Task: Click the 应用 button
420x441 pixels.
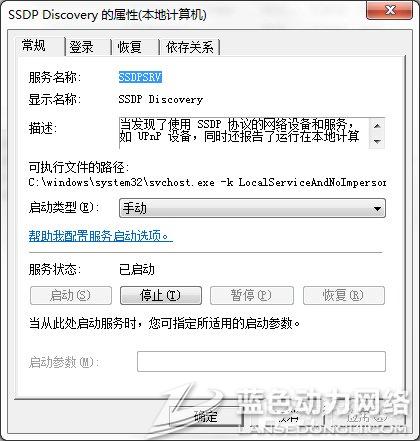Action: (367, 416)
